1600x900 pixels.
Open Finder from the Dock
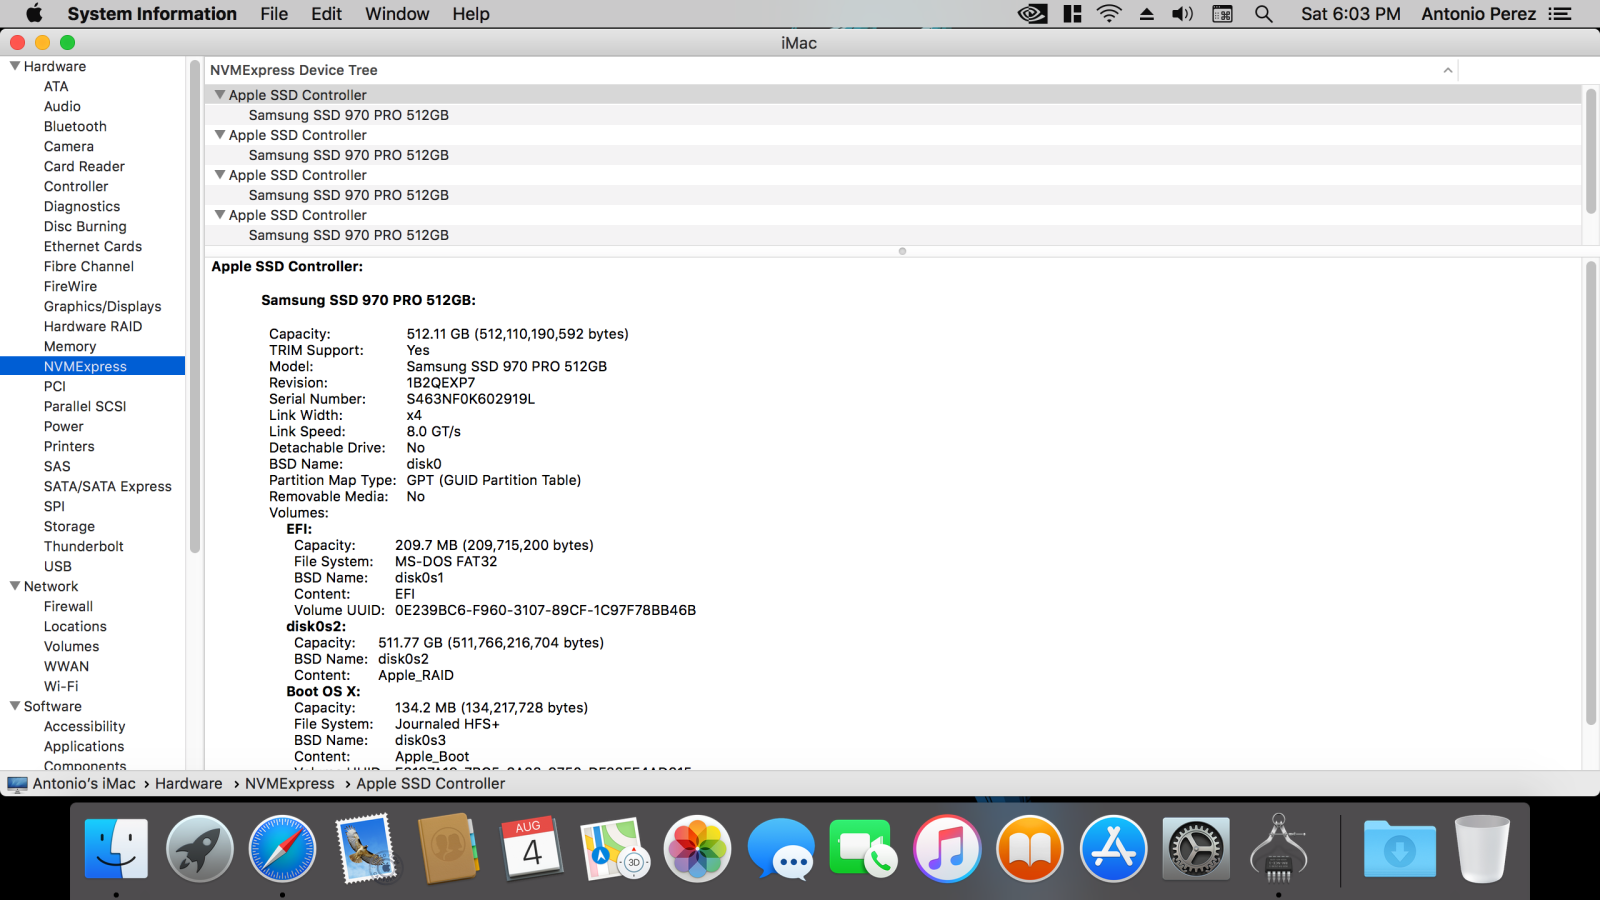pos(116,849)
